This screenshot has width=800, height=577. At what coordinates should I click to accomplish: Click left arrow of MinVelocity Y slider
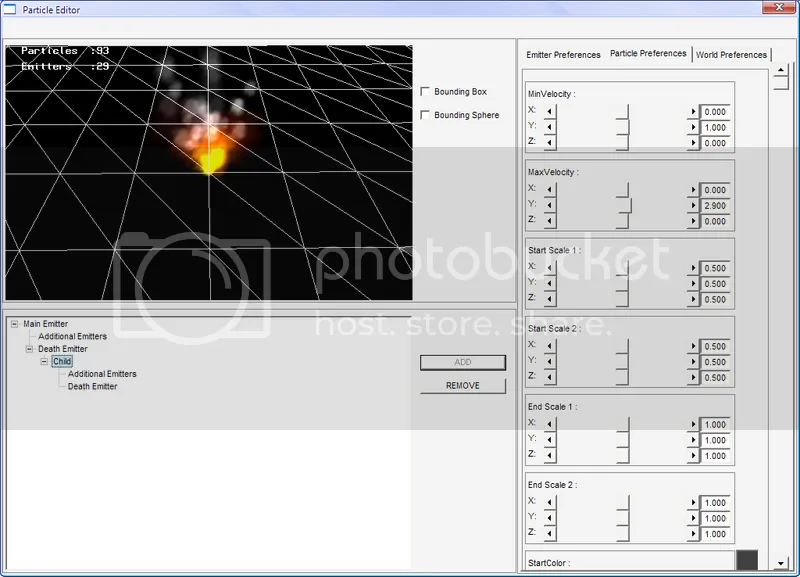click(x=549, y=127)
